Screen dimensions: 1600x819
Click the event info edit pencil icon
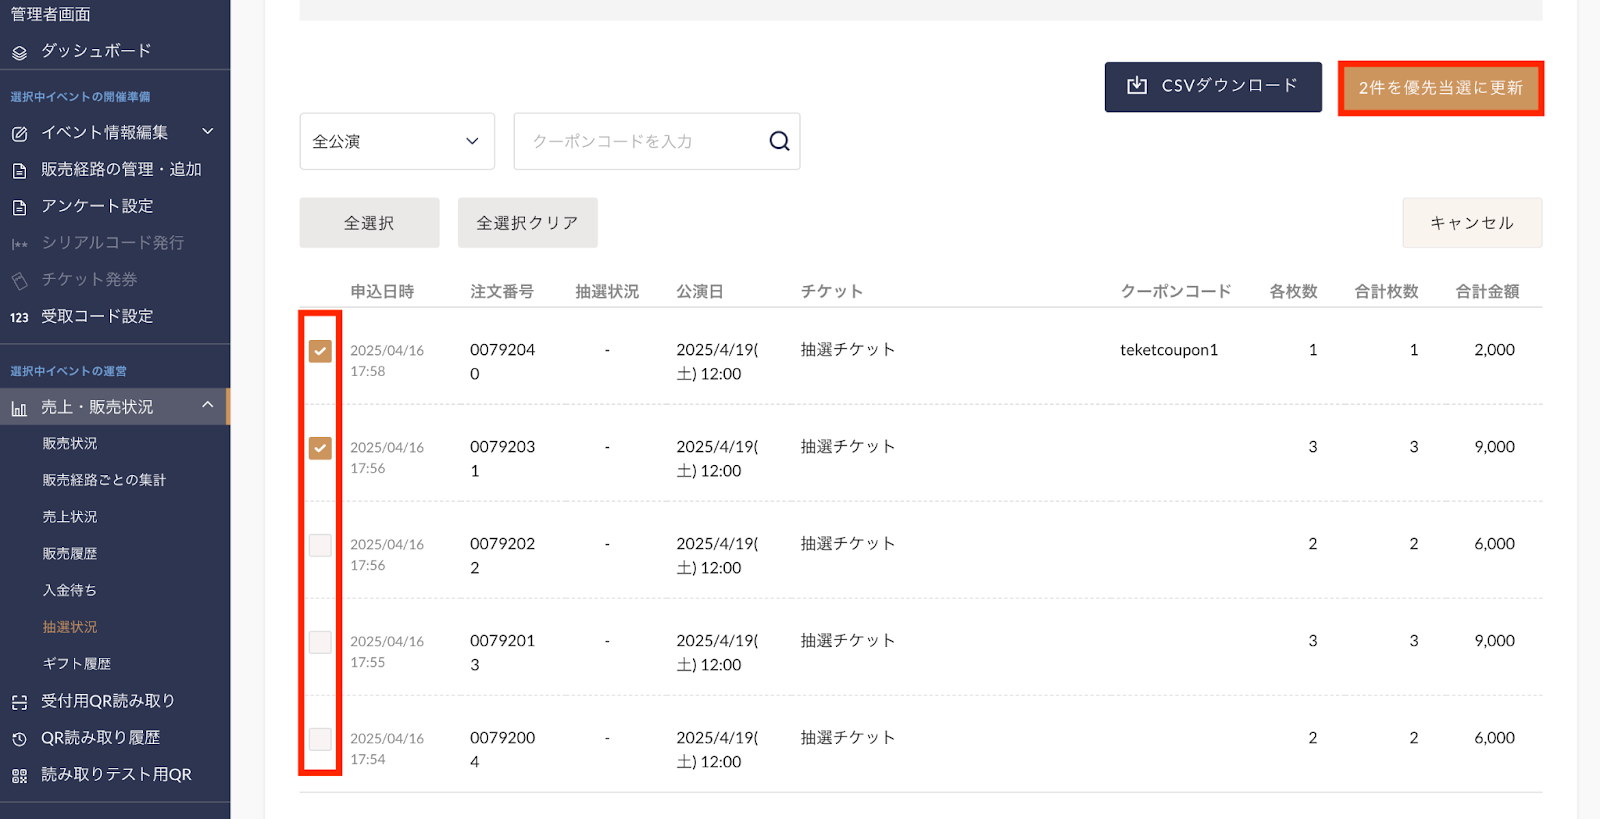[19, 133]
